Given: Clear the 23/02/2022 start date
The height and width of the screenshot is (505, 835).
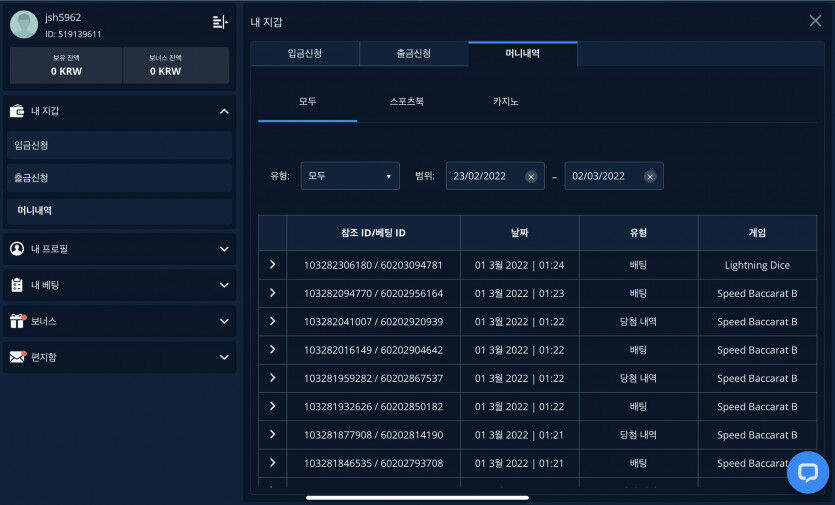Looking at the screenshot, I should 531,177.
